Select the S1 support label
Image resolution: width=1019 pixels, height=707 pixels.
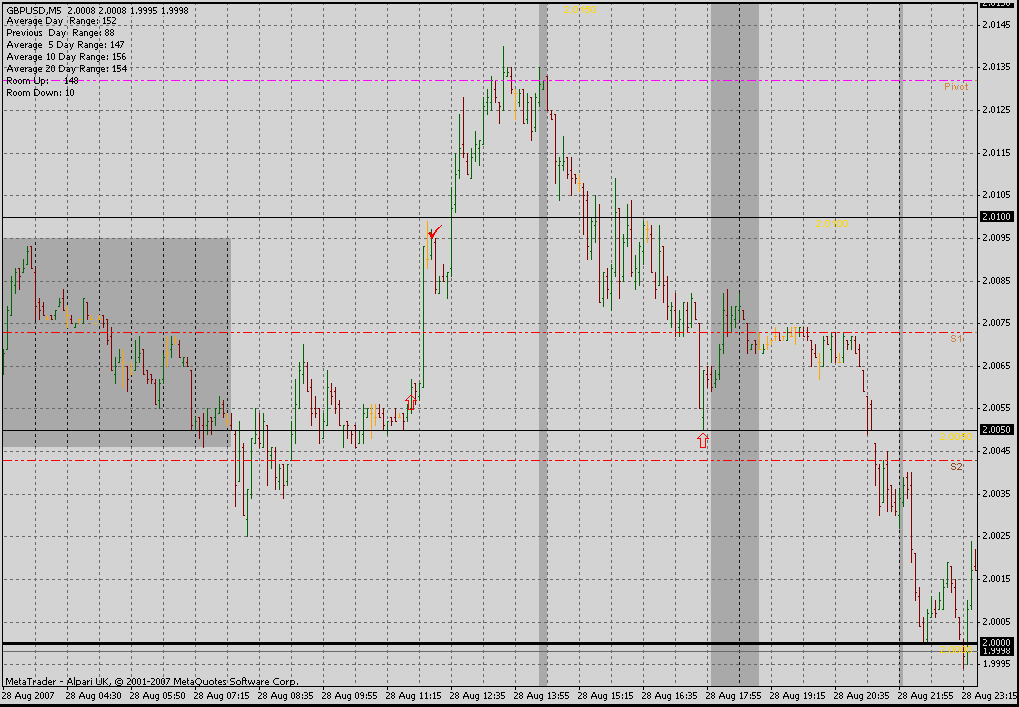(x=956, y=339)
